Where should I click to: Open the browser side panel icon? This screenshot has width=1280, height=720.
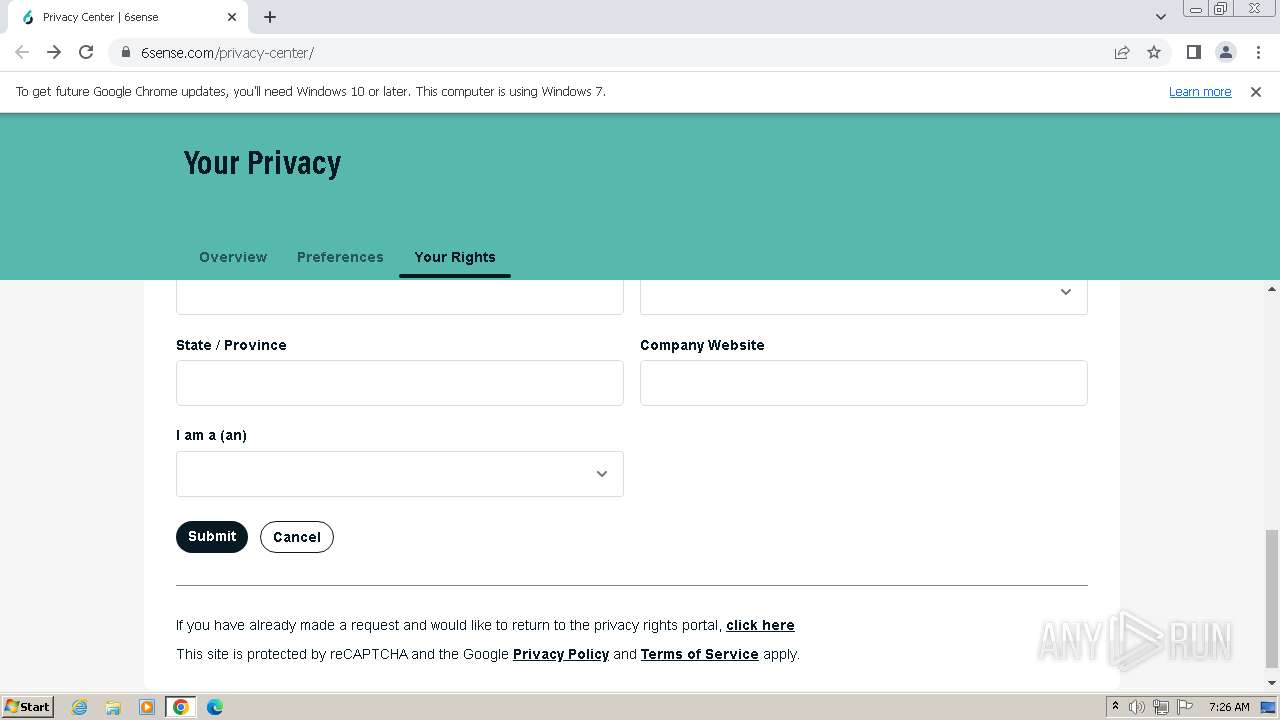[x=1193, y=52]
